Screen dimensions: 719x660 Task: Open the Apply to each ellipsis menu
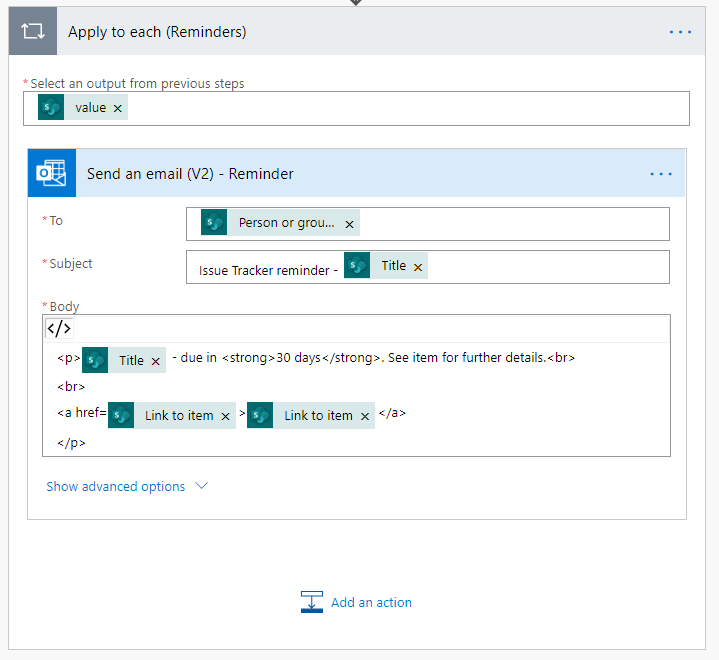click(680, 32)
